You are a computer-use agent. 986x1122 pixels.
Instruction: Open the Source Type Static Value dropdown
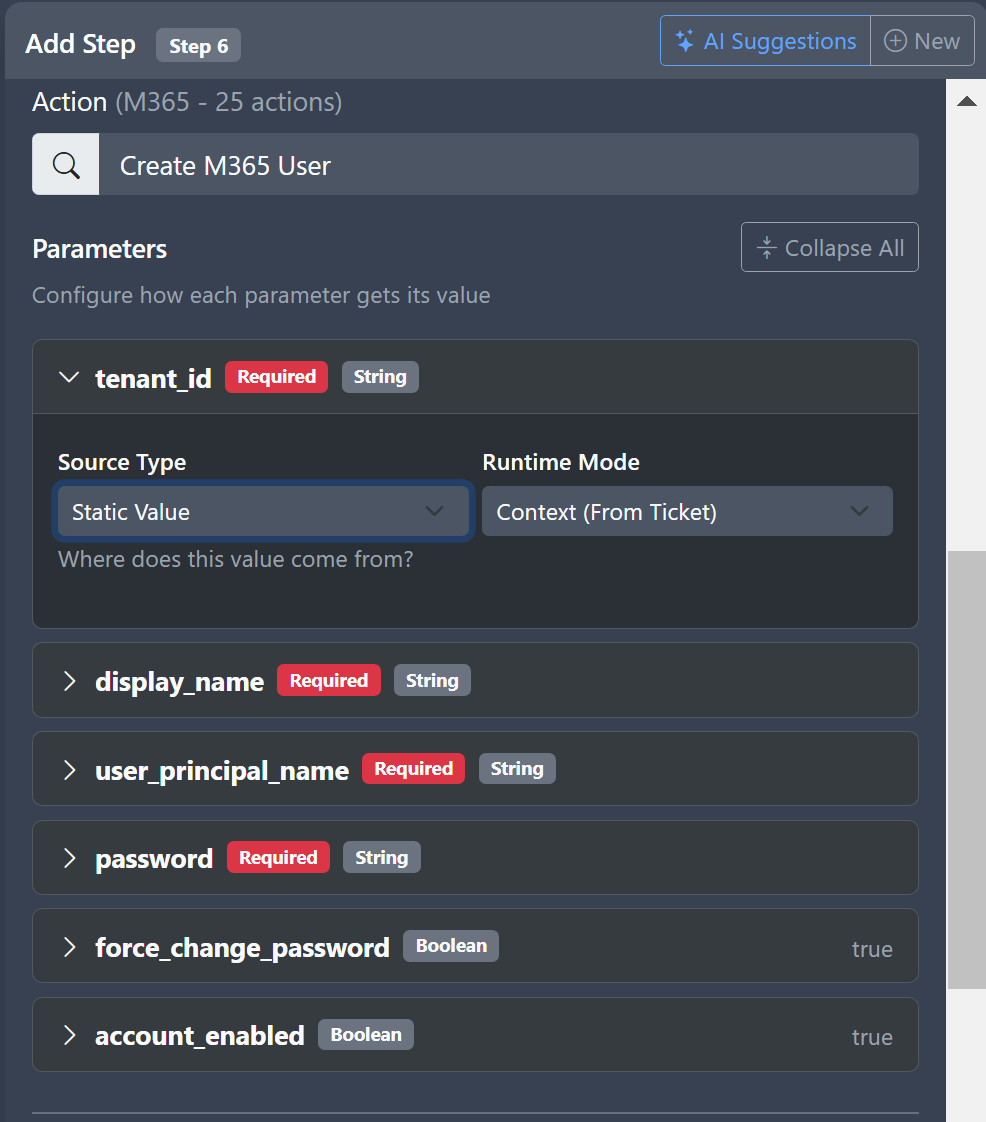tap(263, 512)
